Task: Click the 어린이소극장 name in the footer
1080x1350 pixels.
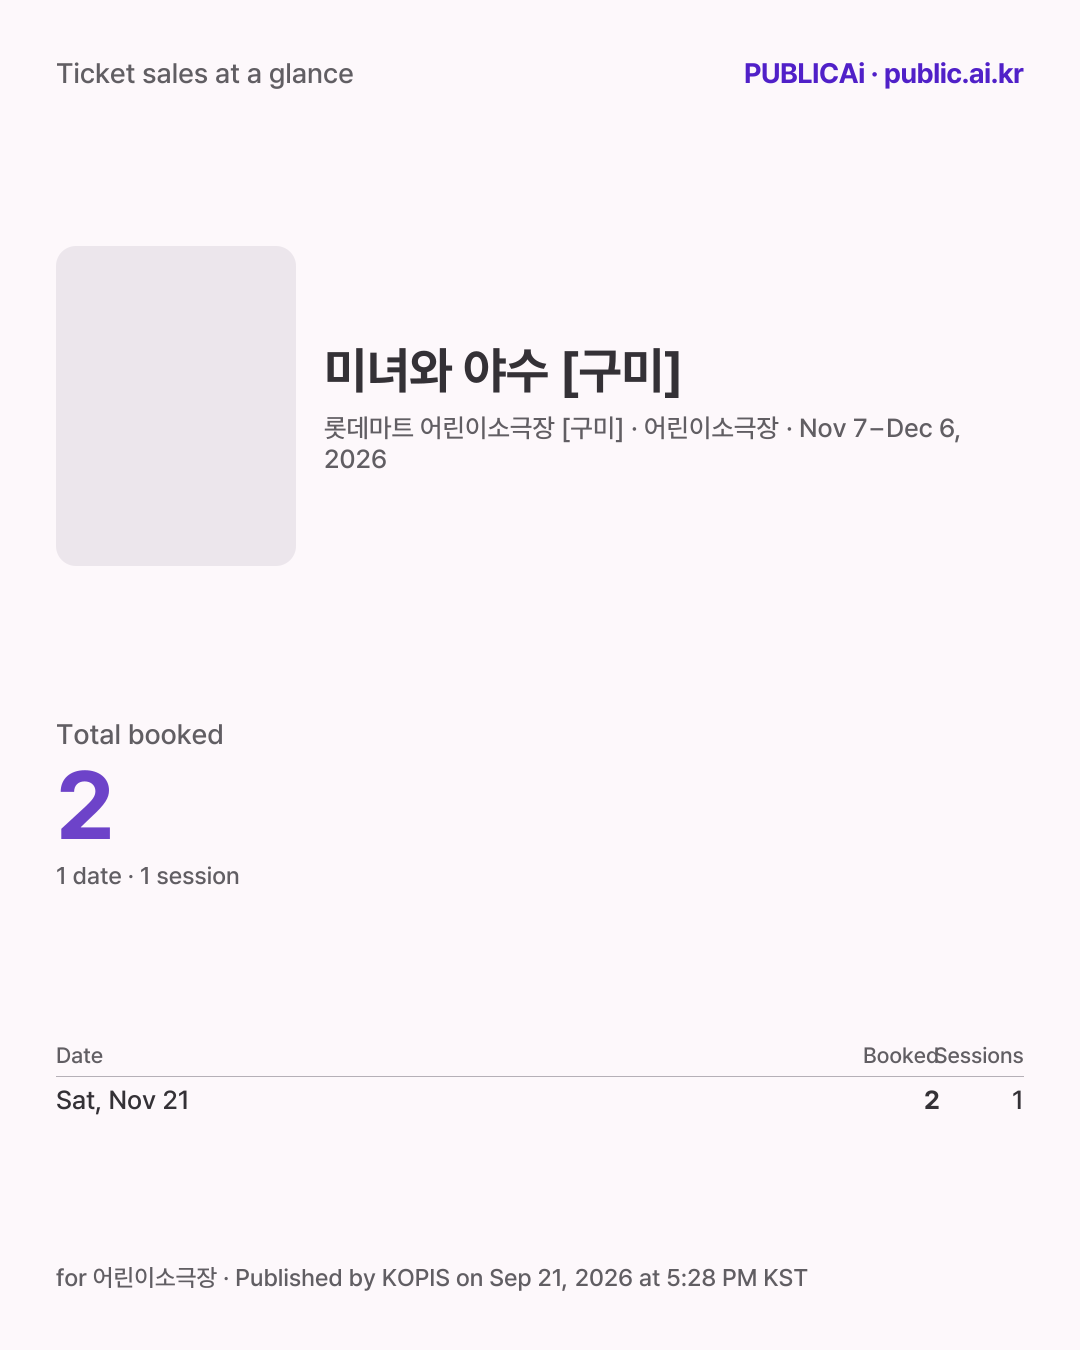Action: click(154, 1278)
